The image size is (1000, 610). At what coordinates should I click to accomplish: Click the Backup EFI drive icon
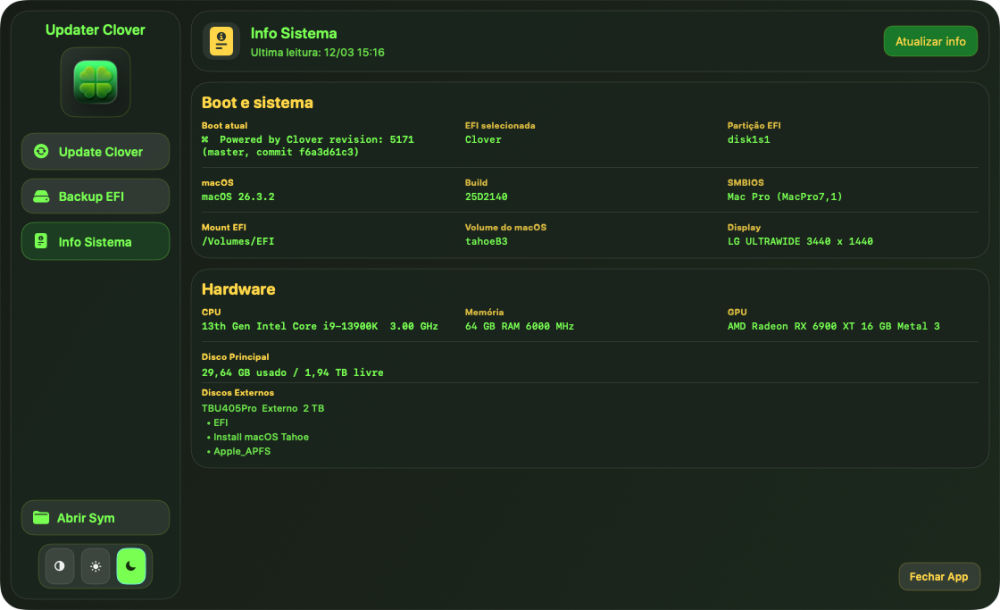pyautogui.click(x=41, y=197)
